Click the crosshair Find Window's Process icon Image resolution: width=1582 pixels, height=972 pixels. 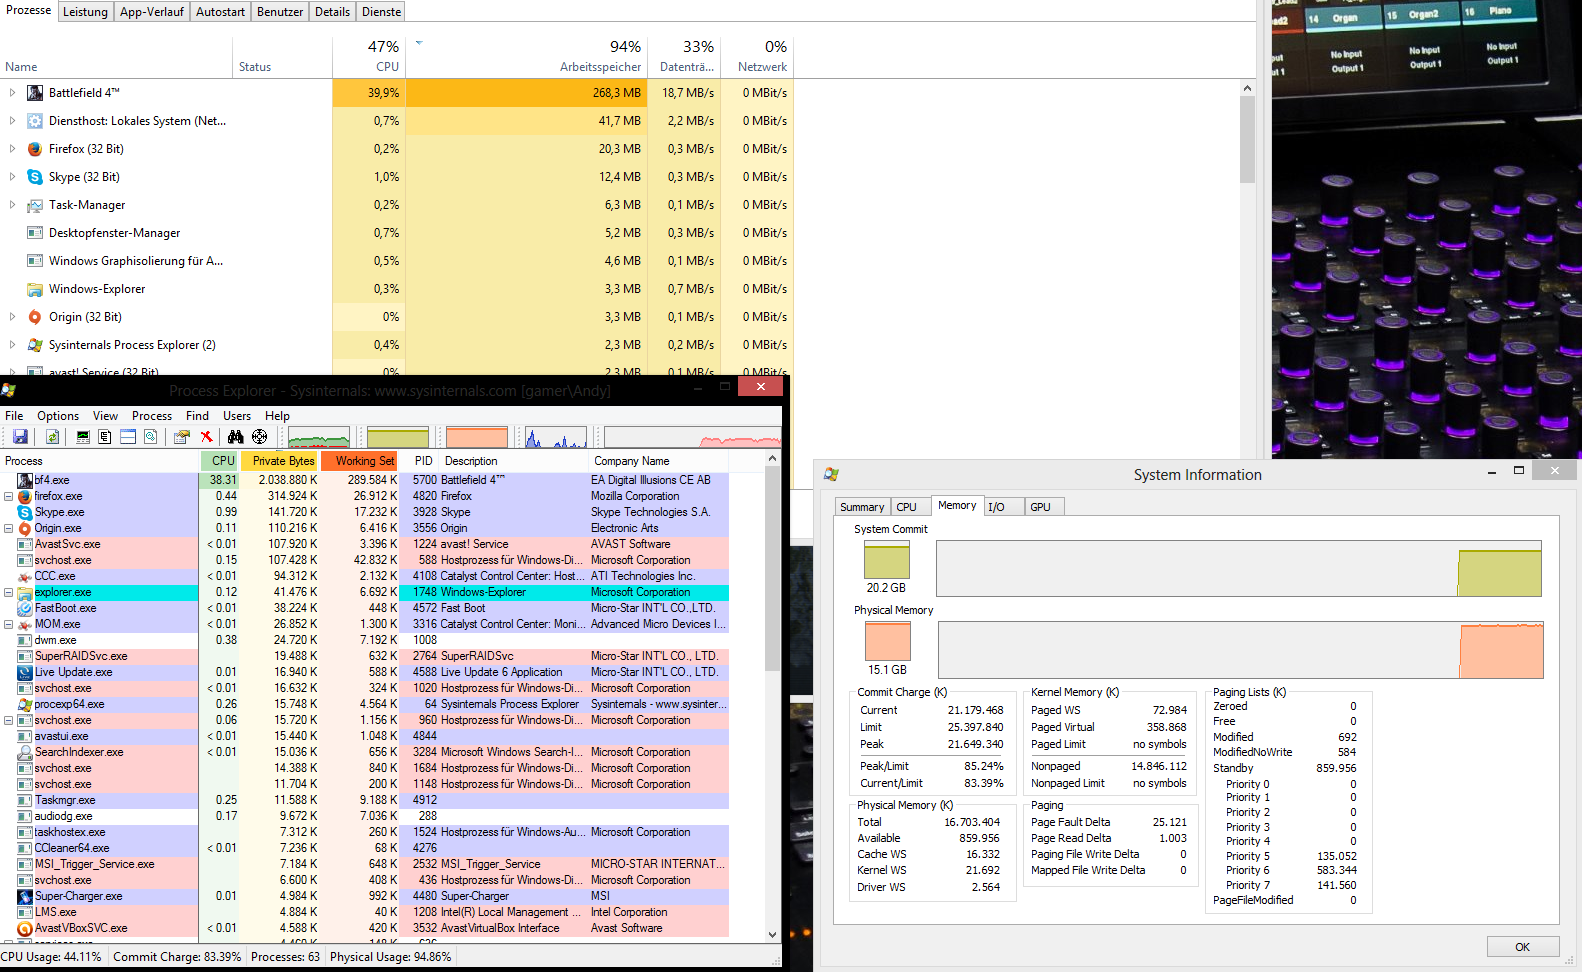click(259, 437)
